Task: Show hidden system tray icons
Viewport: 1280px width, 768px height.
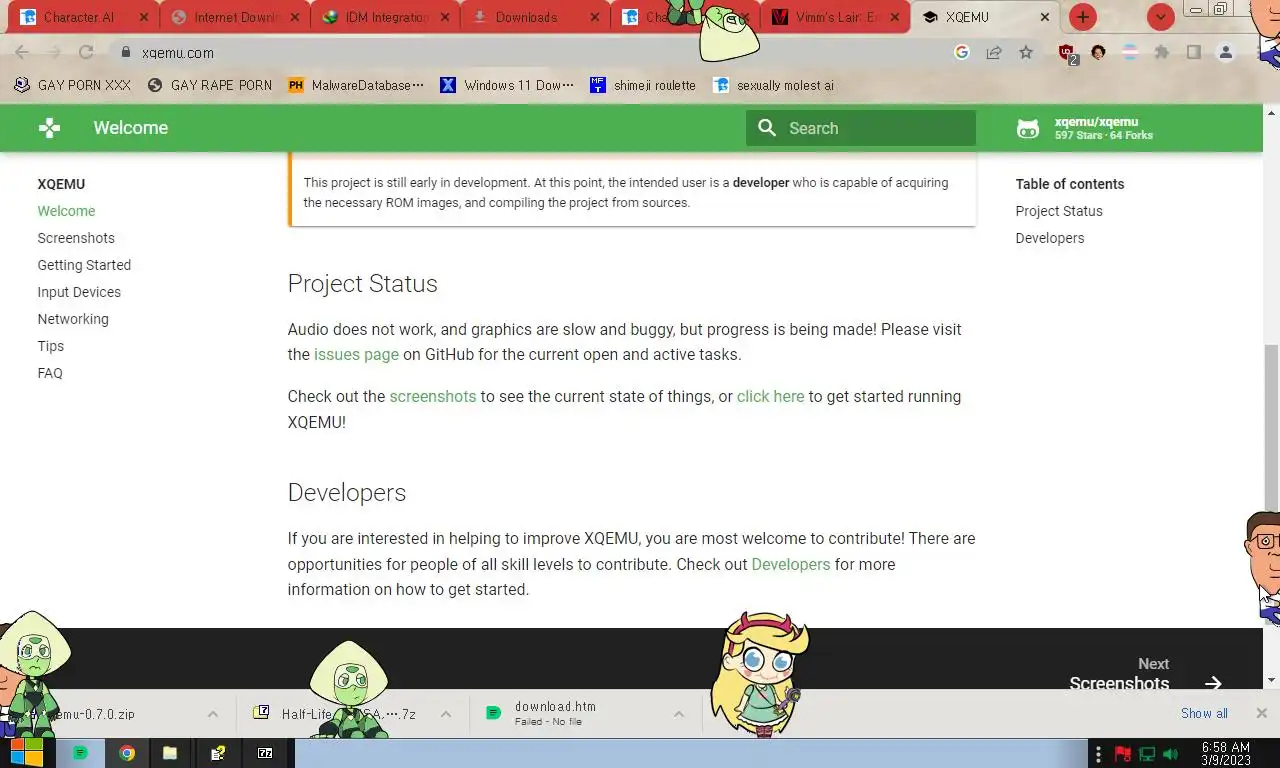Action: 1098,753
